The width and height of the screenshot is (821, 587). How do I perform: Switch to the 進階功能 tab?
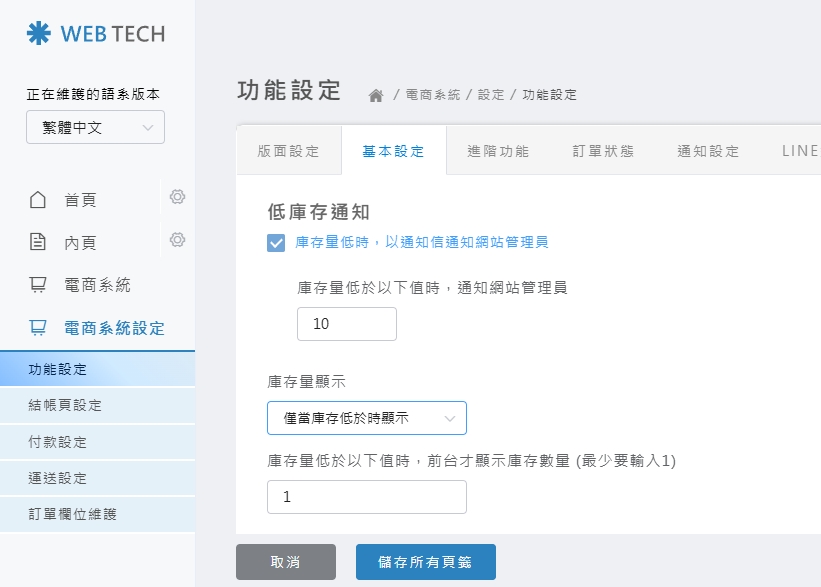click(498, 150)
